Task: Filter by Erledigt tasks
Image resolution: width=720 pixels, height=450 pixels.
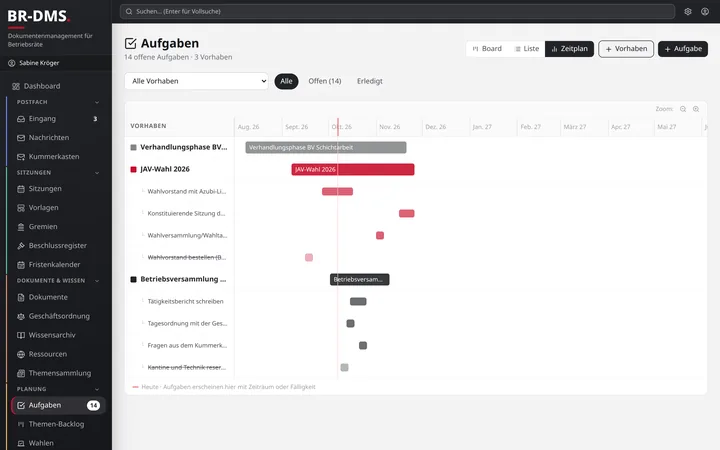Action: click(370, 81)
